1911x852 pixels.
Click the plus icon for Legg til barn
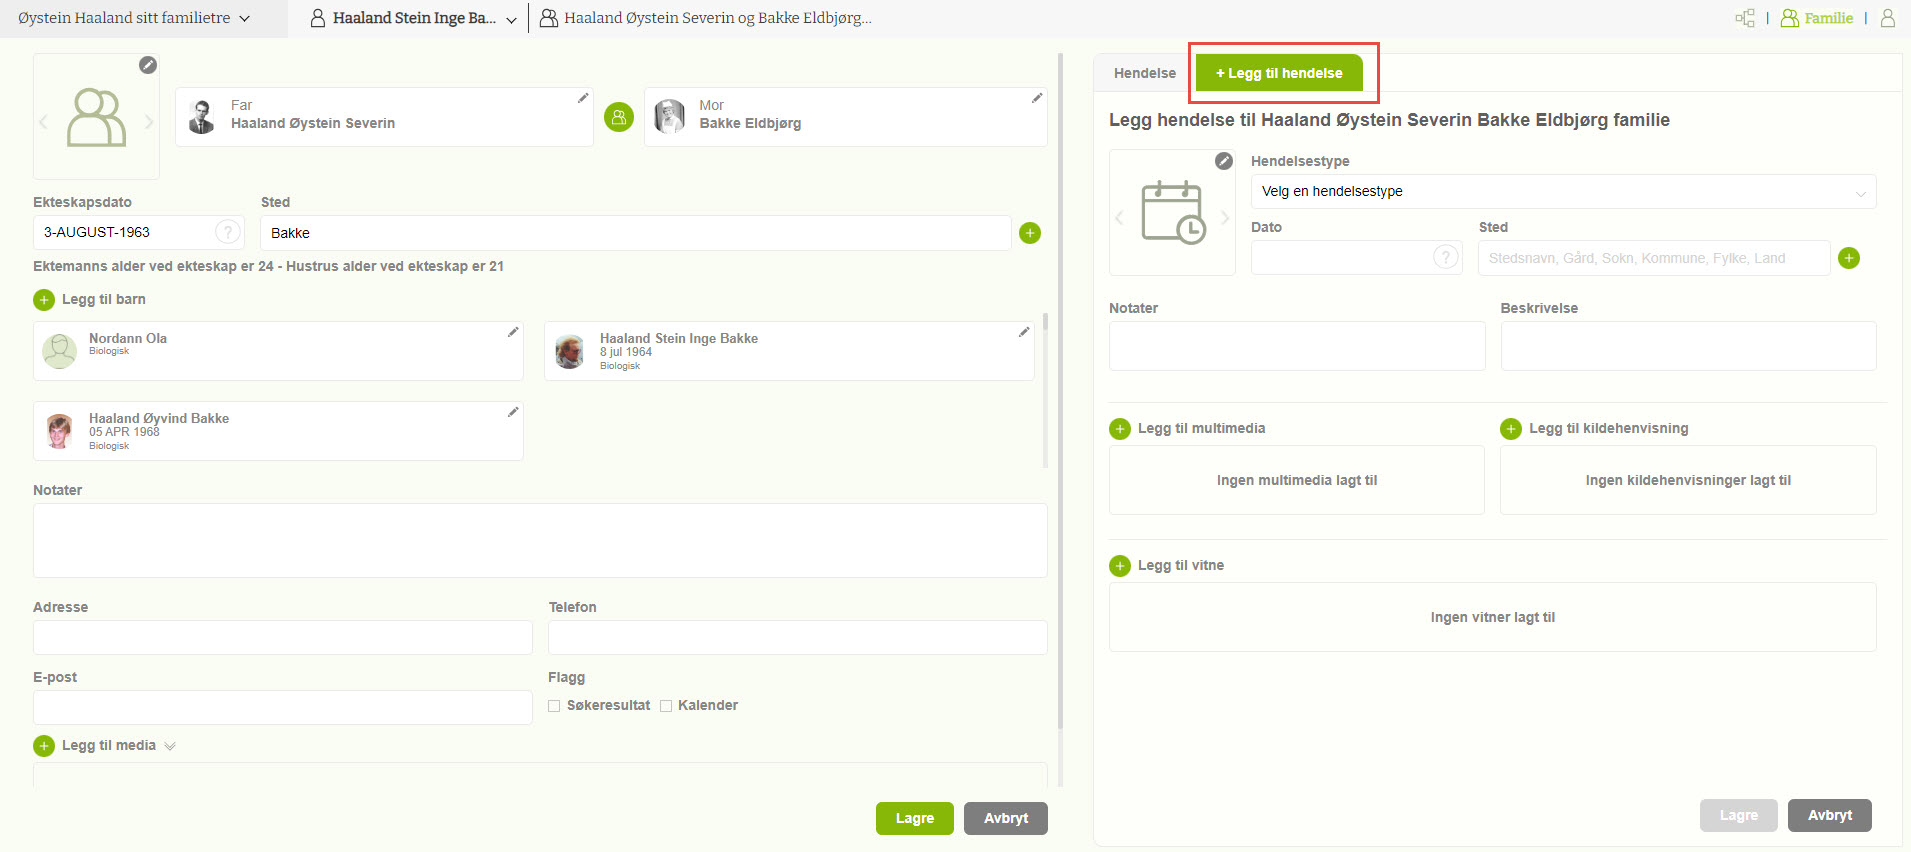click(x=44, y=300)
